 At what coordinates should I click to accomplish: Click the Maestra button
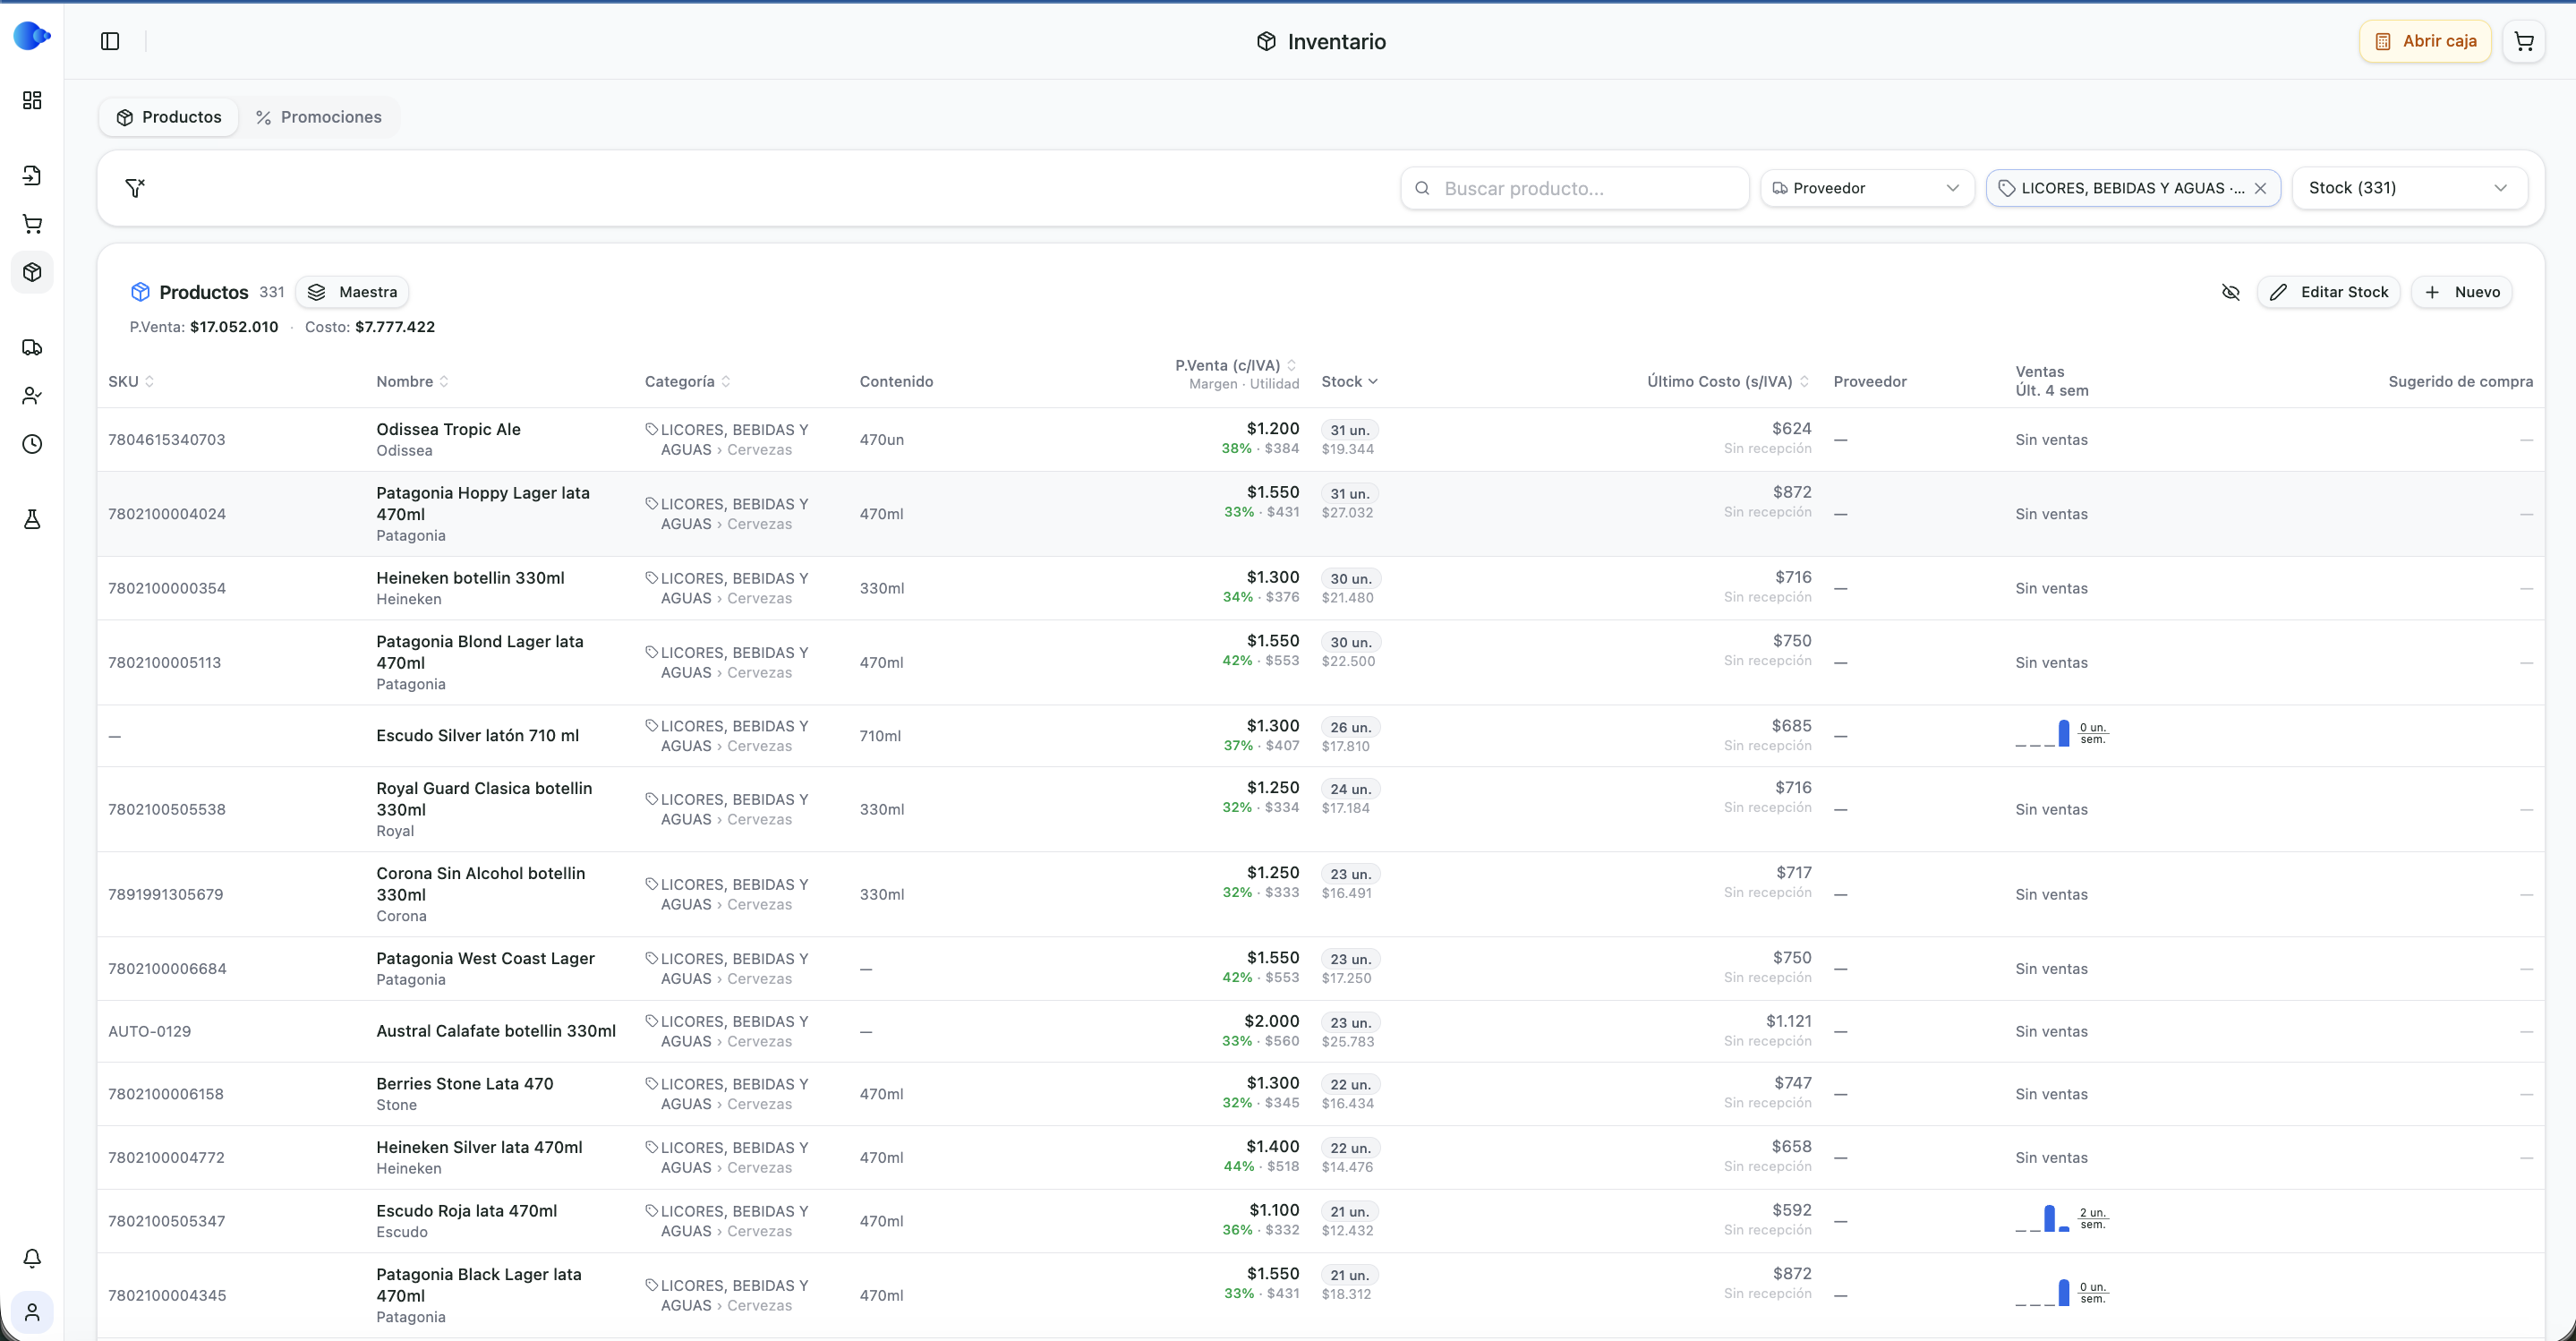(352, 292)
